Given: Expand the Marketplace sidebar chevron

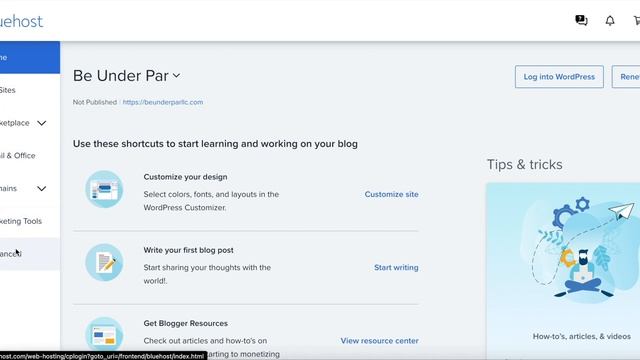Looking at the screenshot, I should point(42,123).
